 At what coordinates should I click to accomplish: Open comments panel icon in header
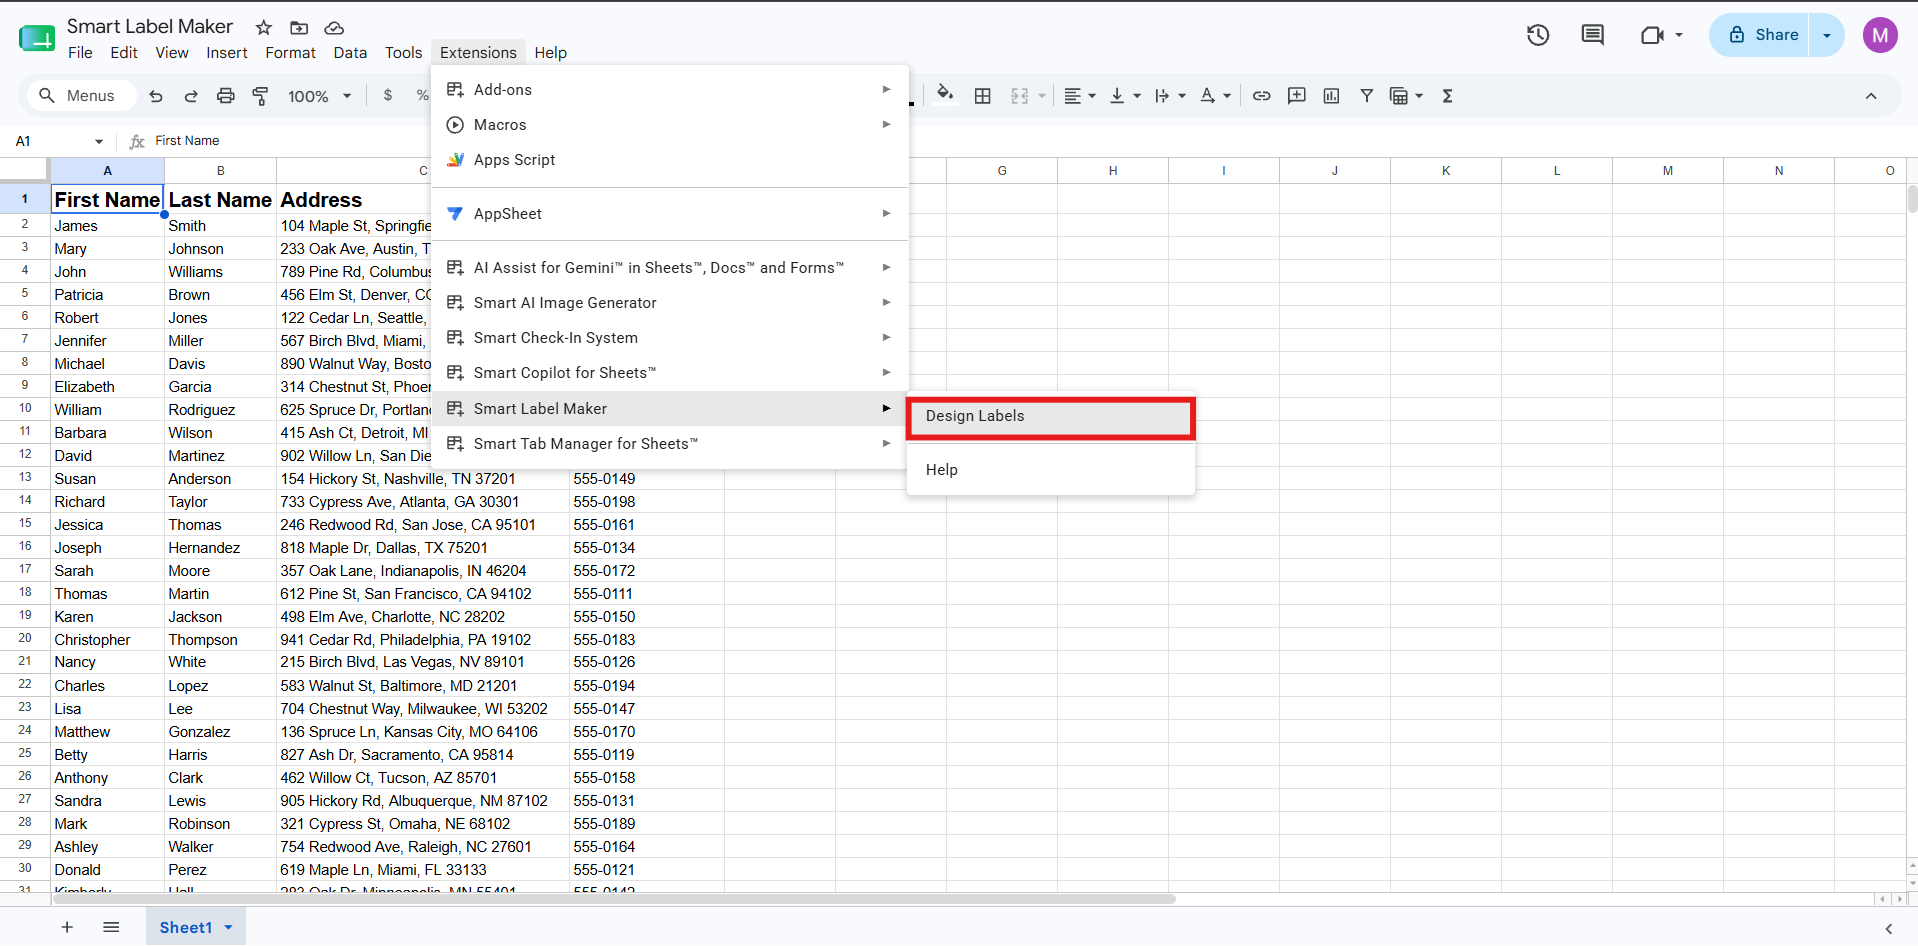[1592, 35]
